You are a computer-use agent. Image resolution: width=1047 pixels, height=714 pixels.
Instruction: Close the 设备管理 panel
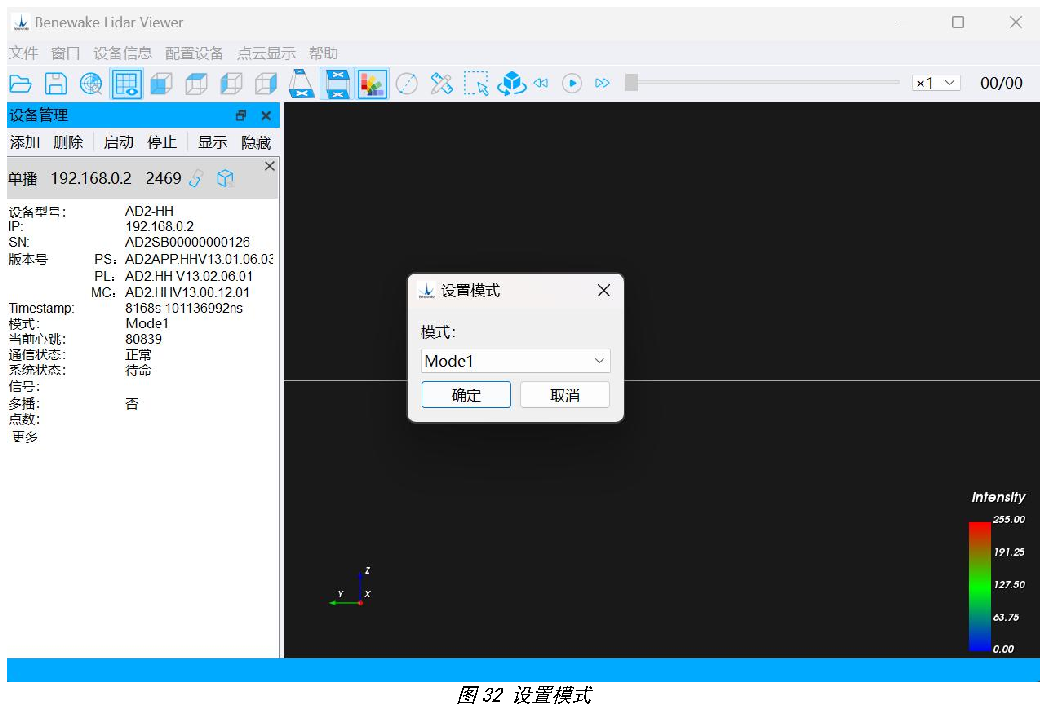tap(266, 116)
